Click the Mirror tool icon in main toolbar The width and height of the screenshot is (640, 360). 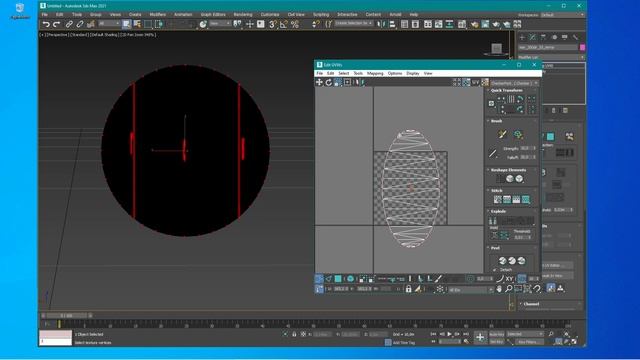pyautogui.click(x=381, y=24)
